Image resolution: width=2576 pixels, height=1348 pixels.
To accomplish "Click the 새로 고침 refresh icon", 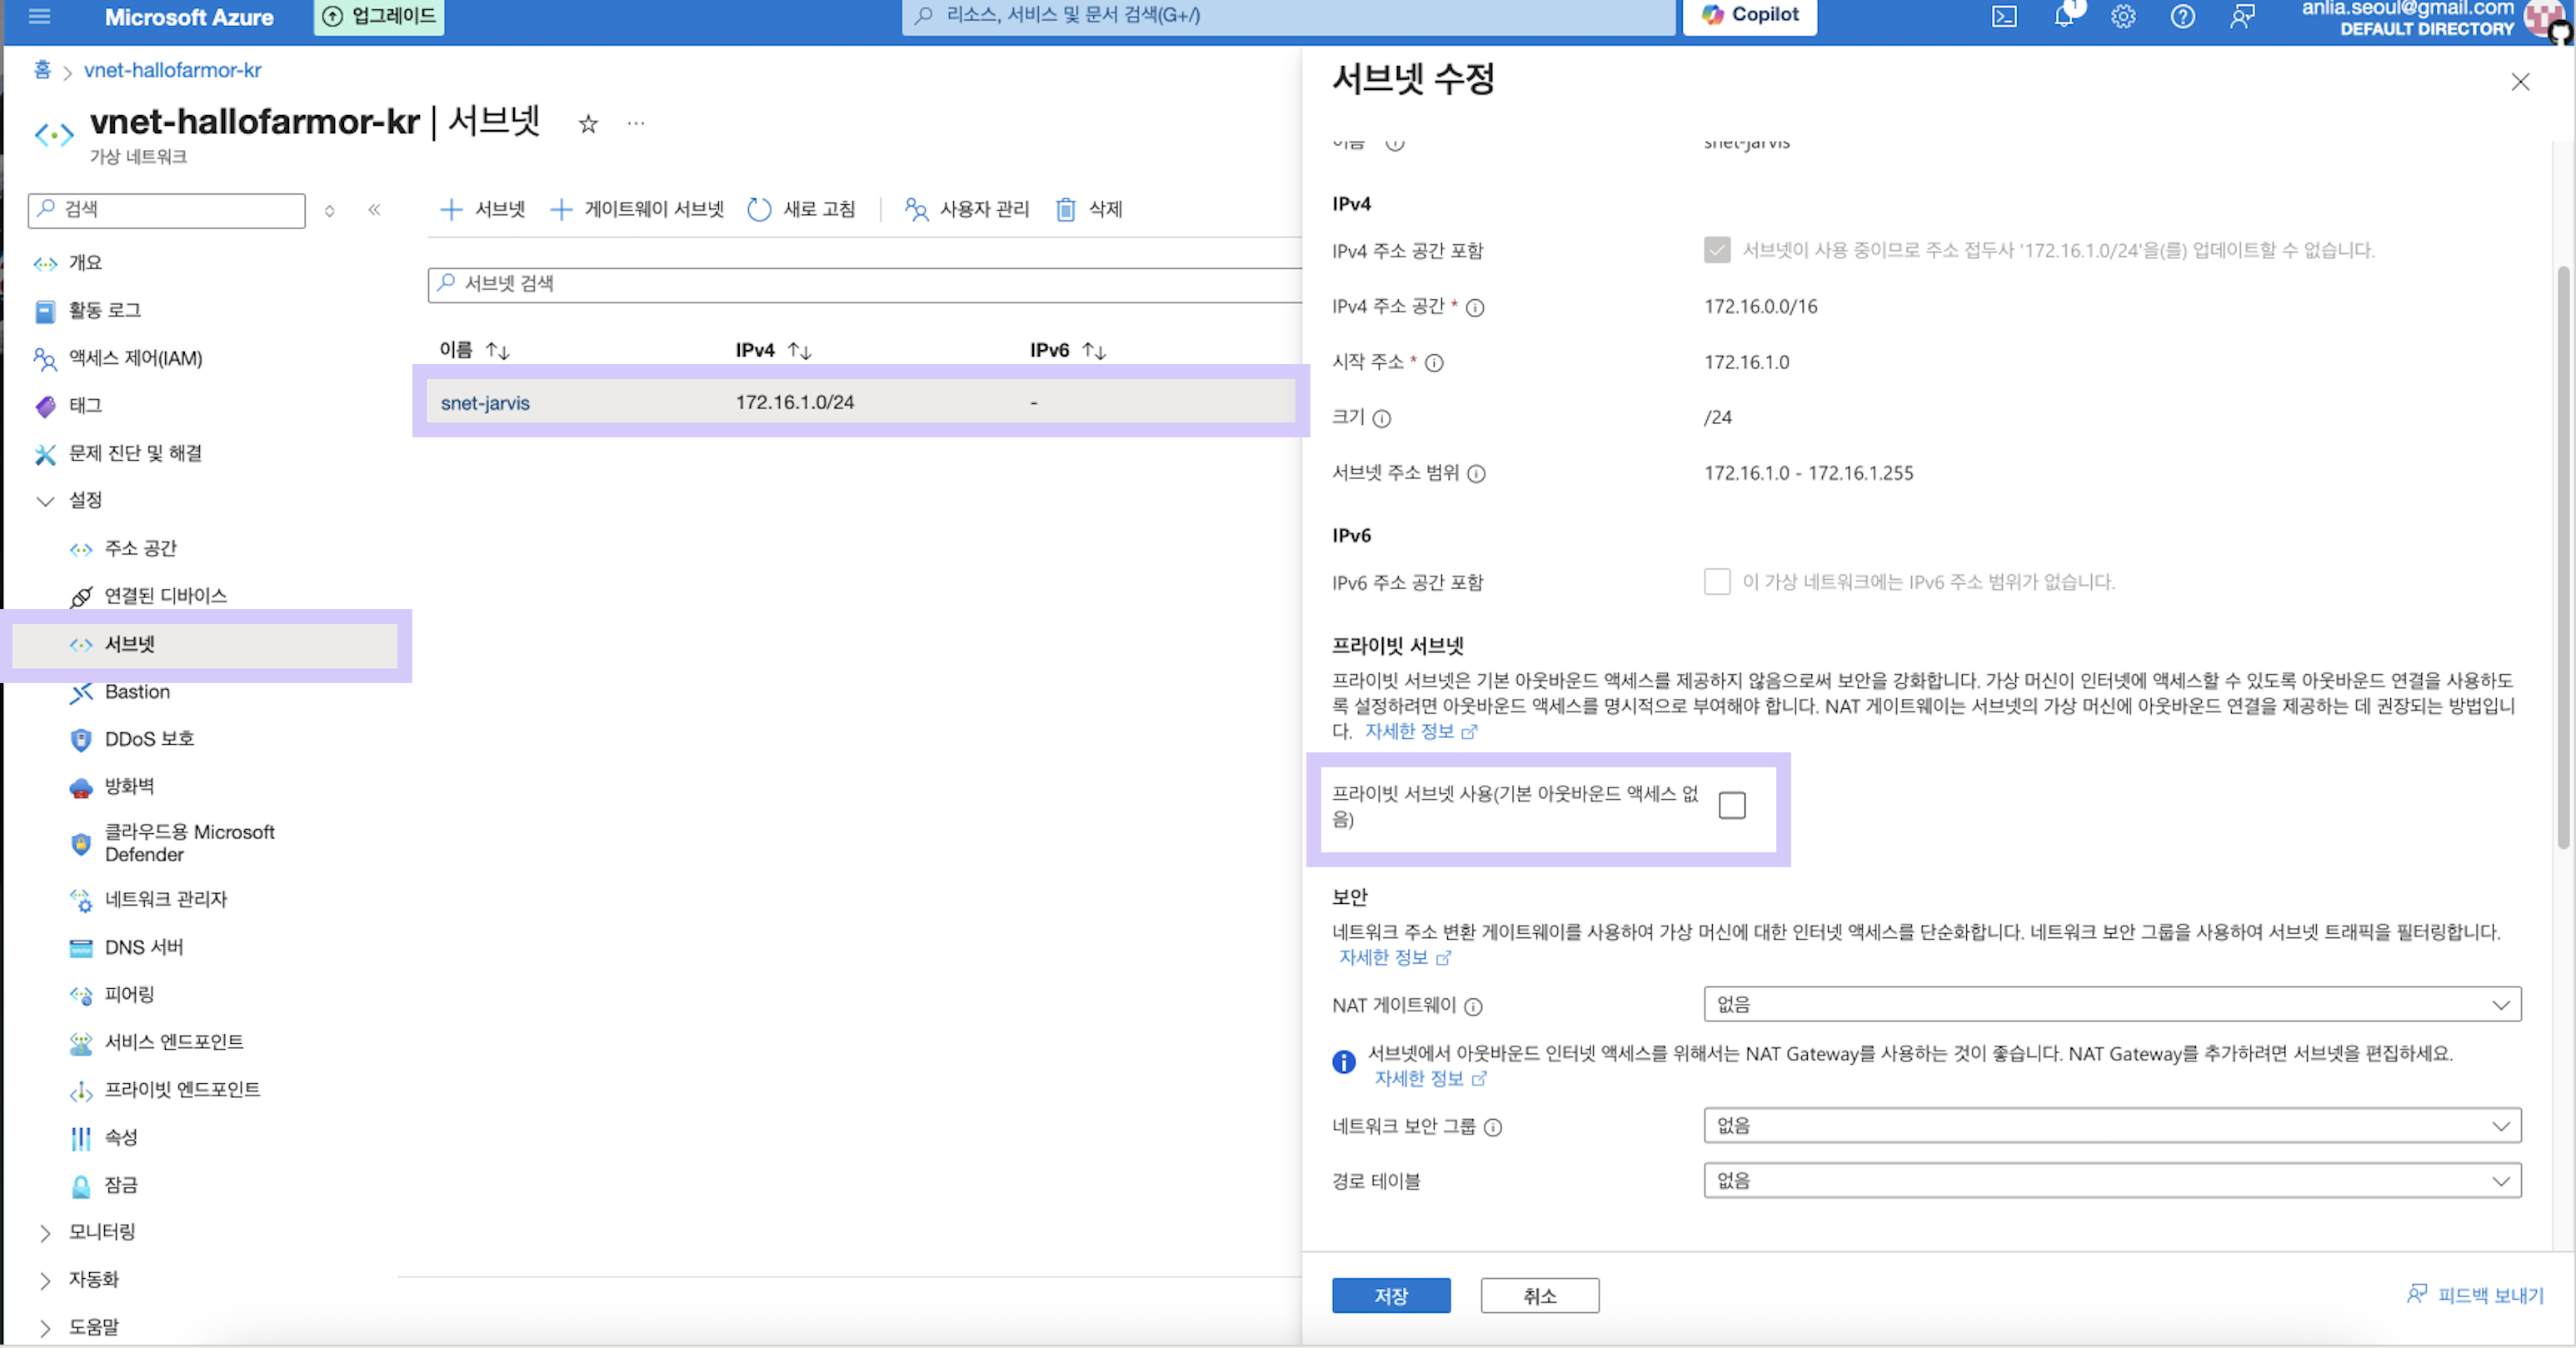I will (x=760, y=209).
